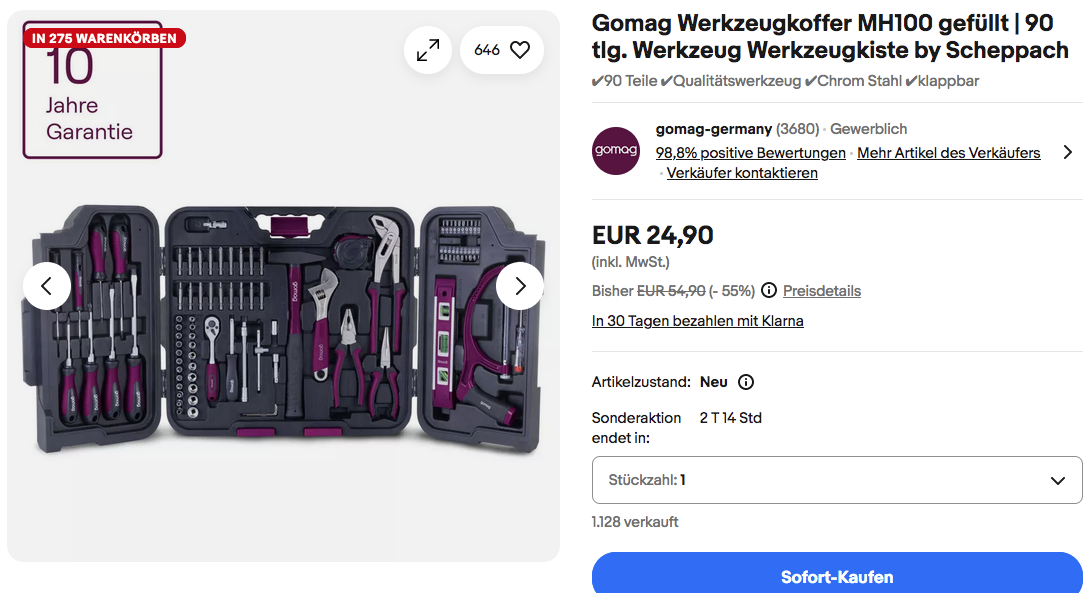Screen dimensions: 1092x593
Task: Select In 30 Tagen bezahlen mit Klarna
Action: point(698,321)
